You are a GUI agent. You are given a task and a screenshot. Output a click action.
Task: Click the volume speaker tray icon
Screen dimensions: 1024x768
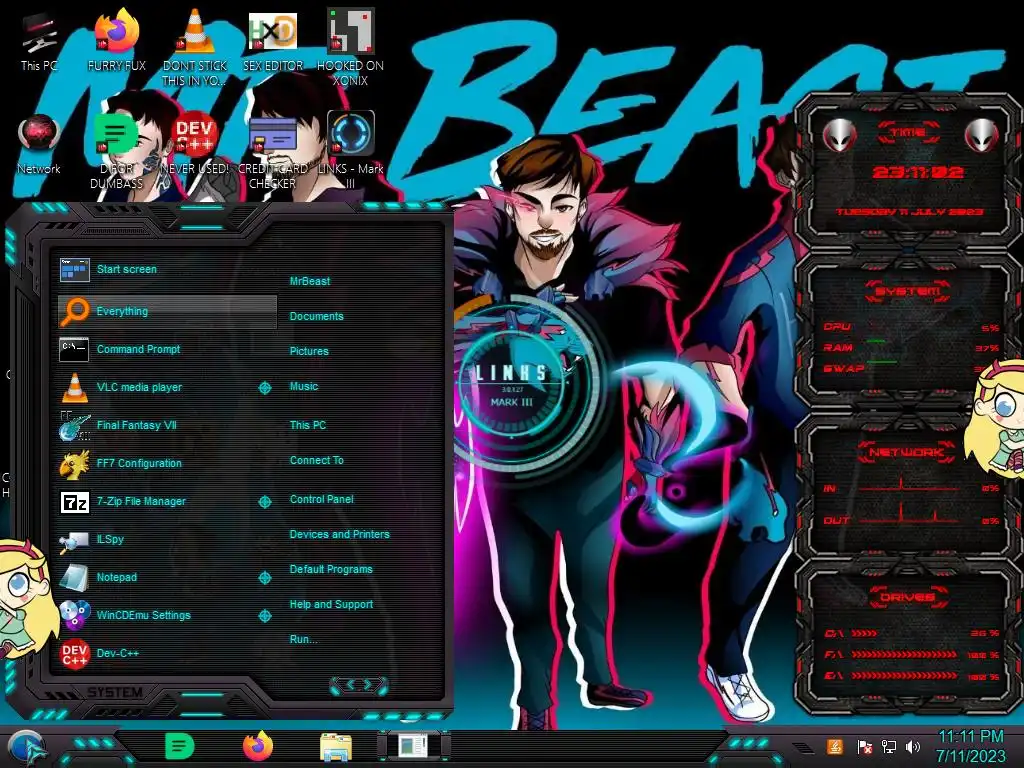pyautogui.click(x=913, y=746)
